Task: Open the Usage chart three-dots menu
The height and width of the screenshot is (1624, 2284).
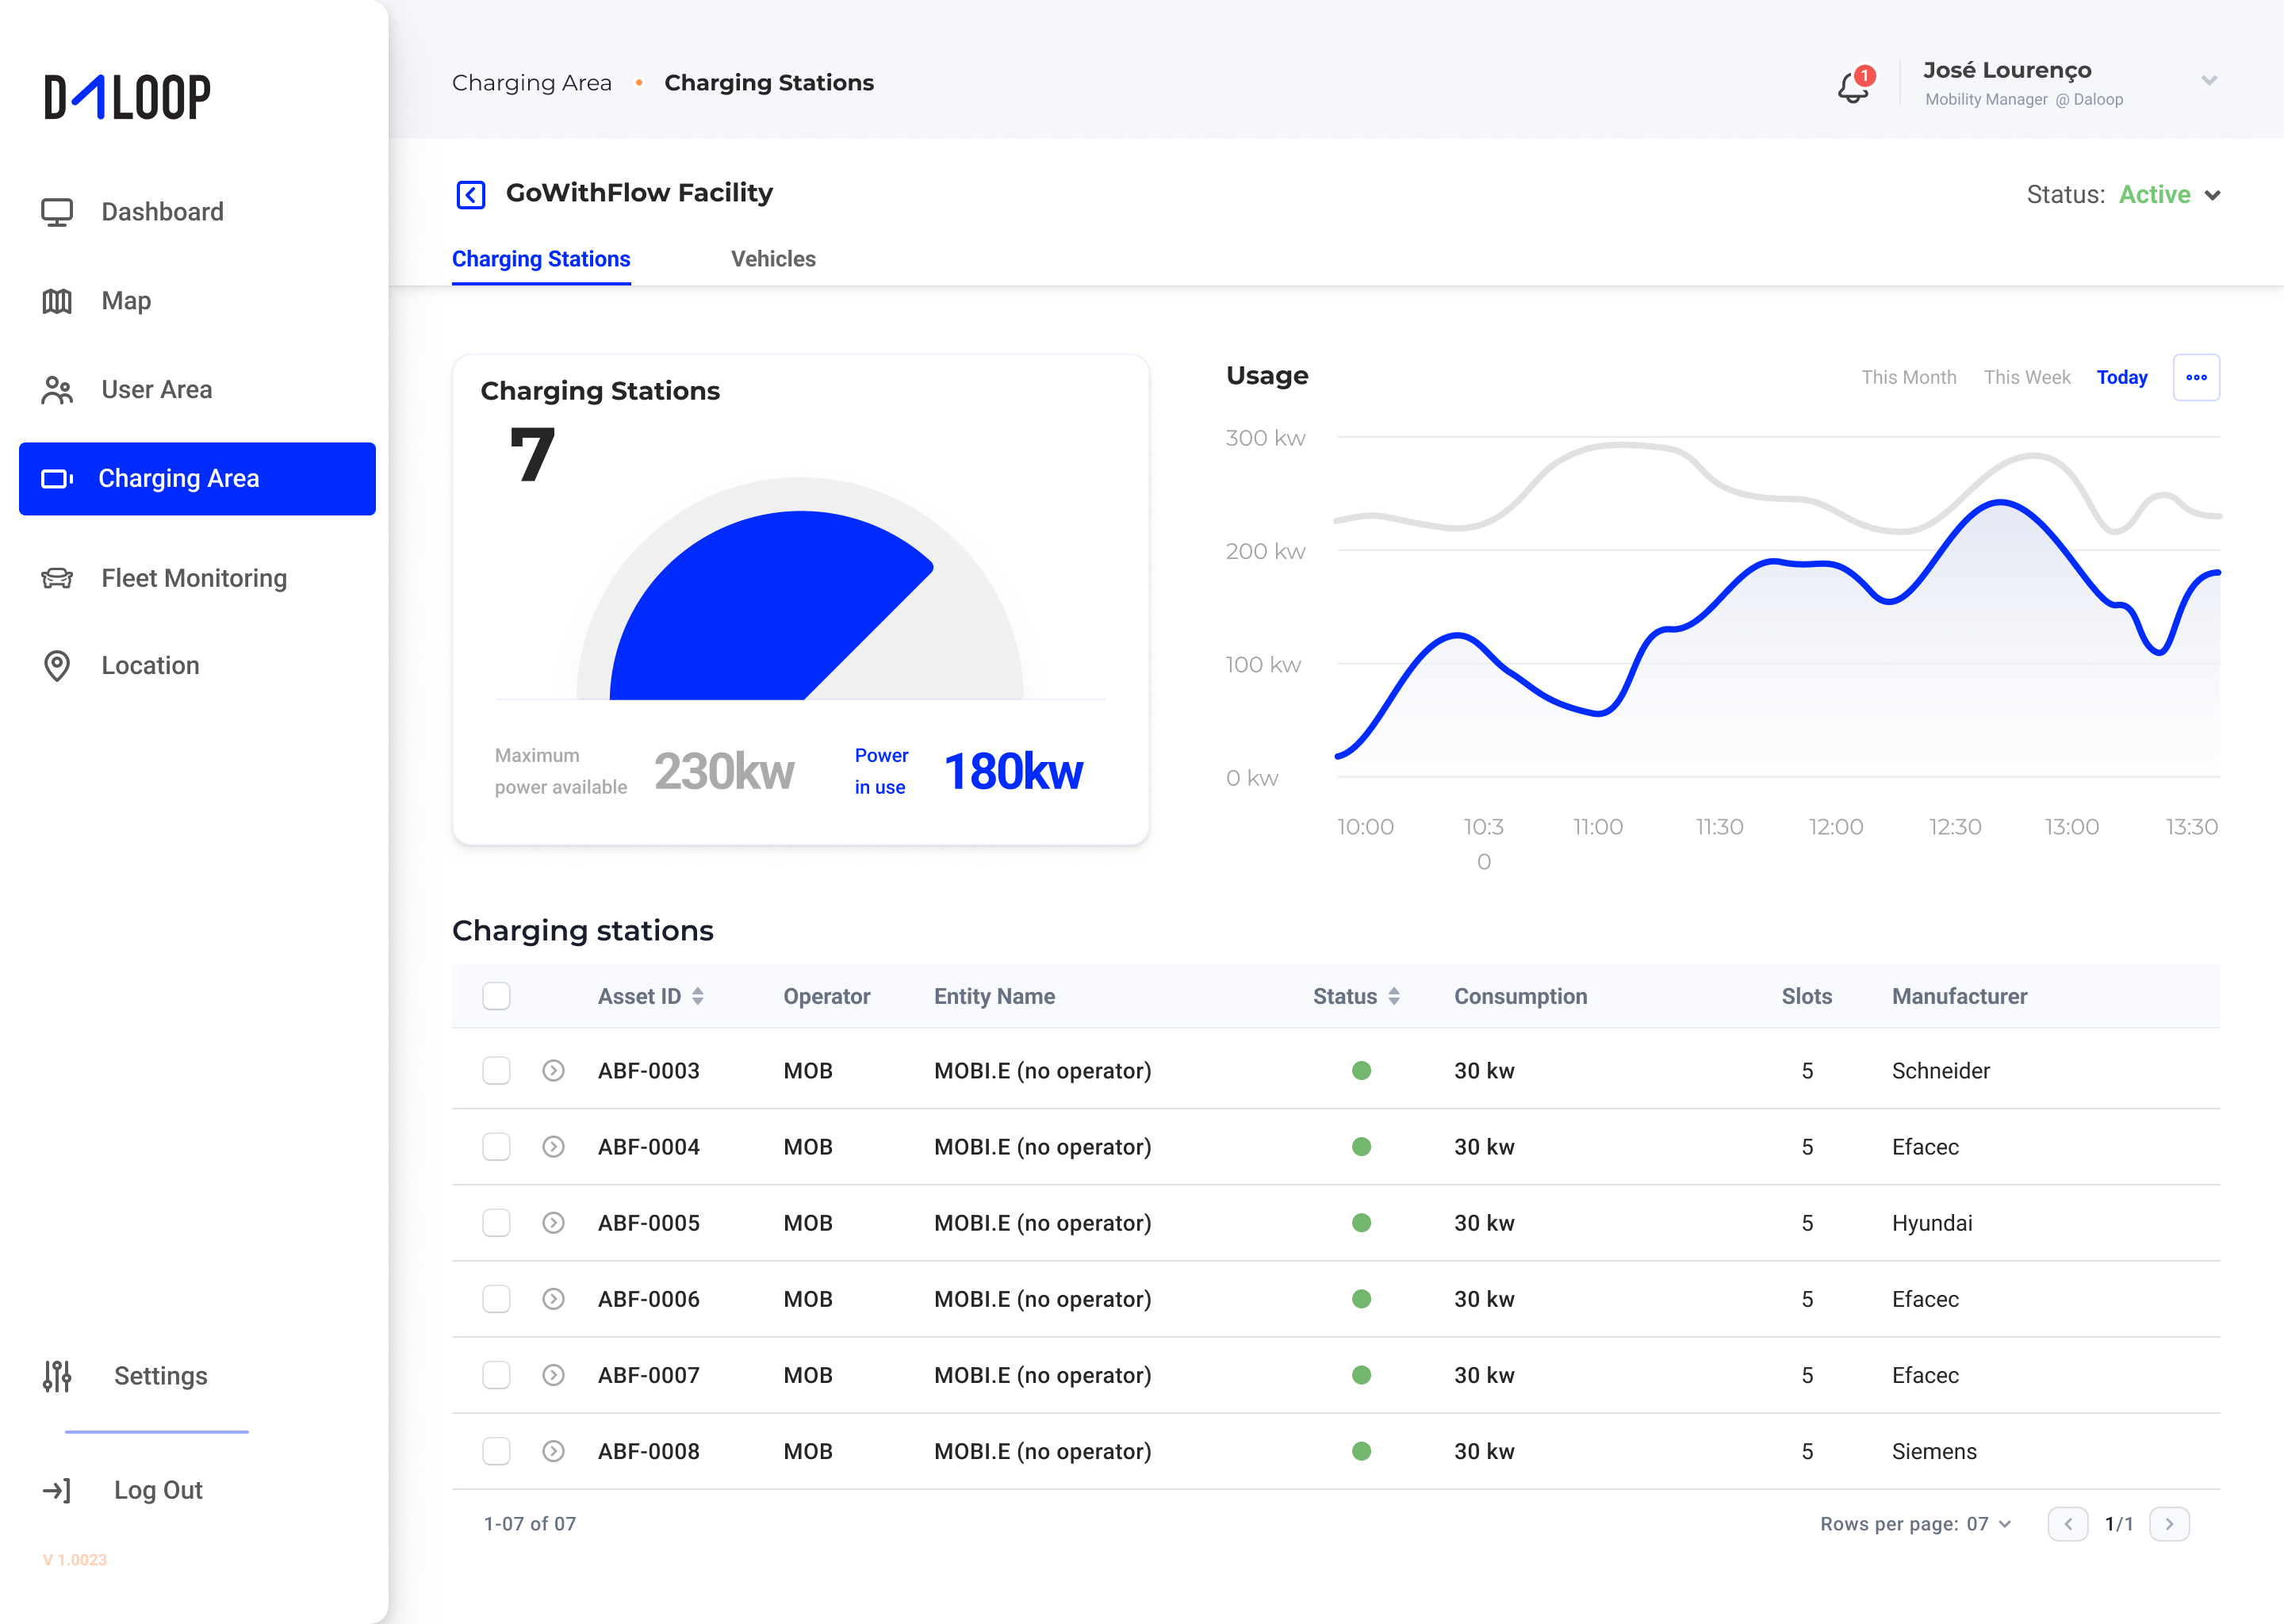Action: coord(2196,377)
